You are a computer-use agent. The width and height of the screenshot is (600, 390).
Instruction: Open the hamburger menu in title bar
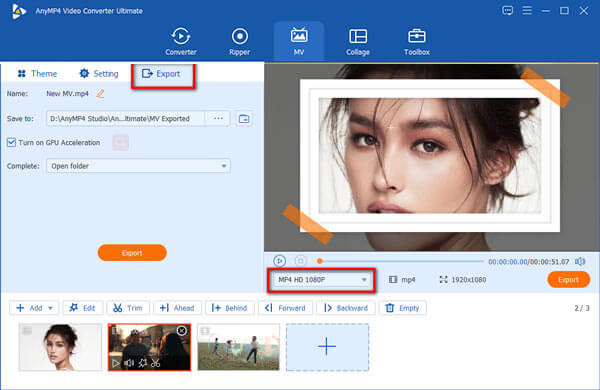point(527,10)
